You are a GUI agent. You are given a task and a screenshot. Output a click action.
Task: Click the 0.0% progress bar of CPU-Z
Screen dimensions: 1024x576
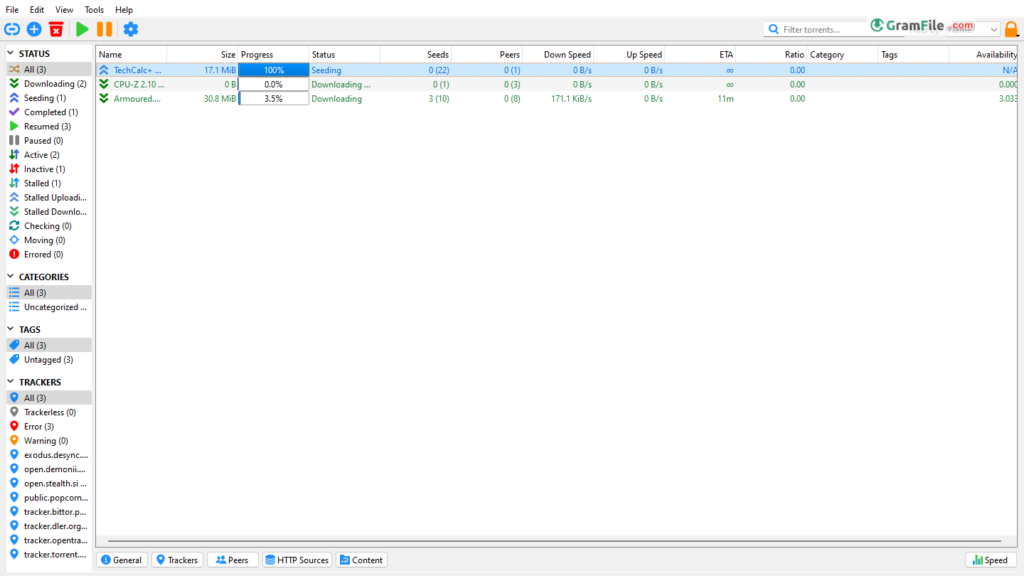[274, 84]
